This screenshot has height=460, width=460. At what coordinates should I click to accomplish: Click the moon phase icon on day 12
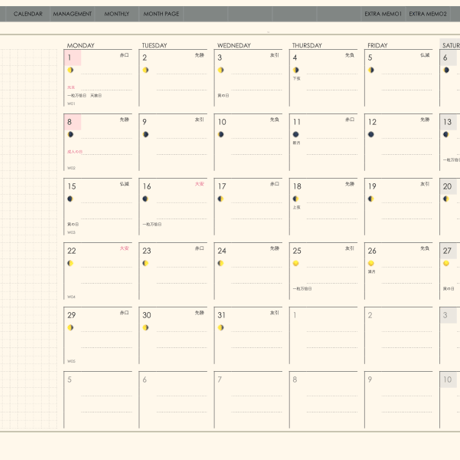point(371,134)
